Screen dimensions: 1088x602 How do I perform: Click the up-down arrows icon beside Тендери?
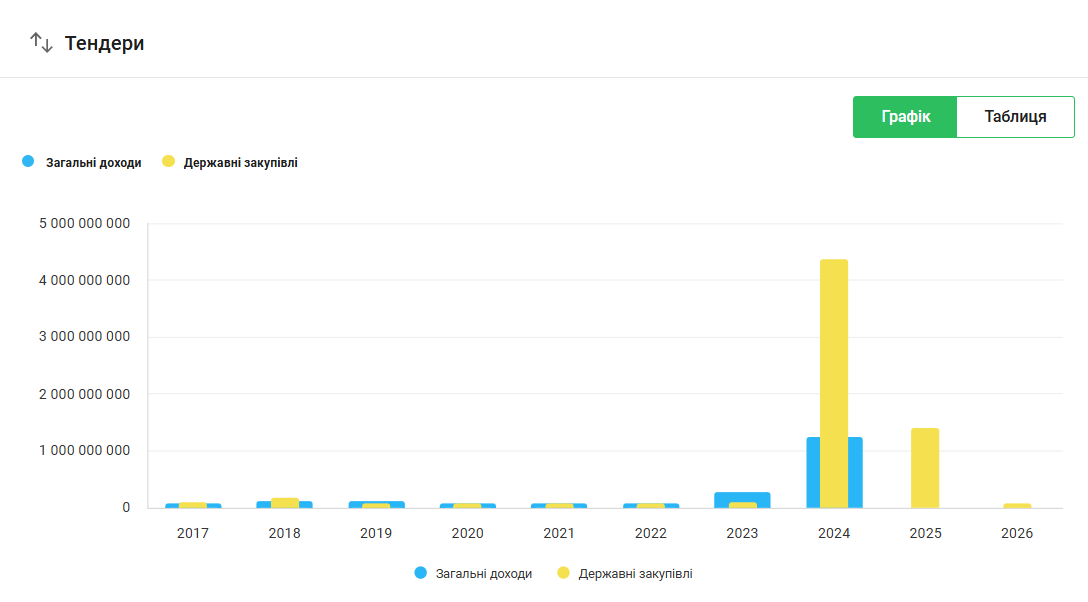[x=41, y=43]
